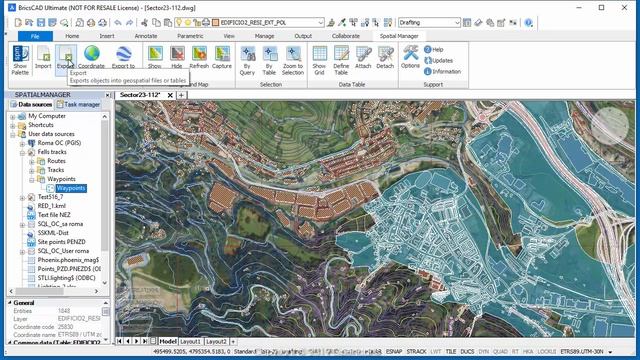
Task: Capture the background map image
Action: click(222, 57)
